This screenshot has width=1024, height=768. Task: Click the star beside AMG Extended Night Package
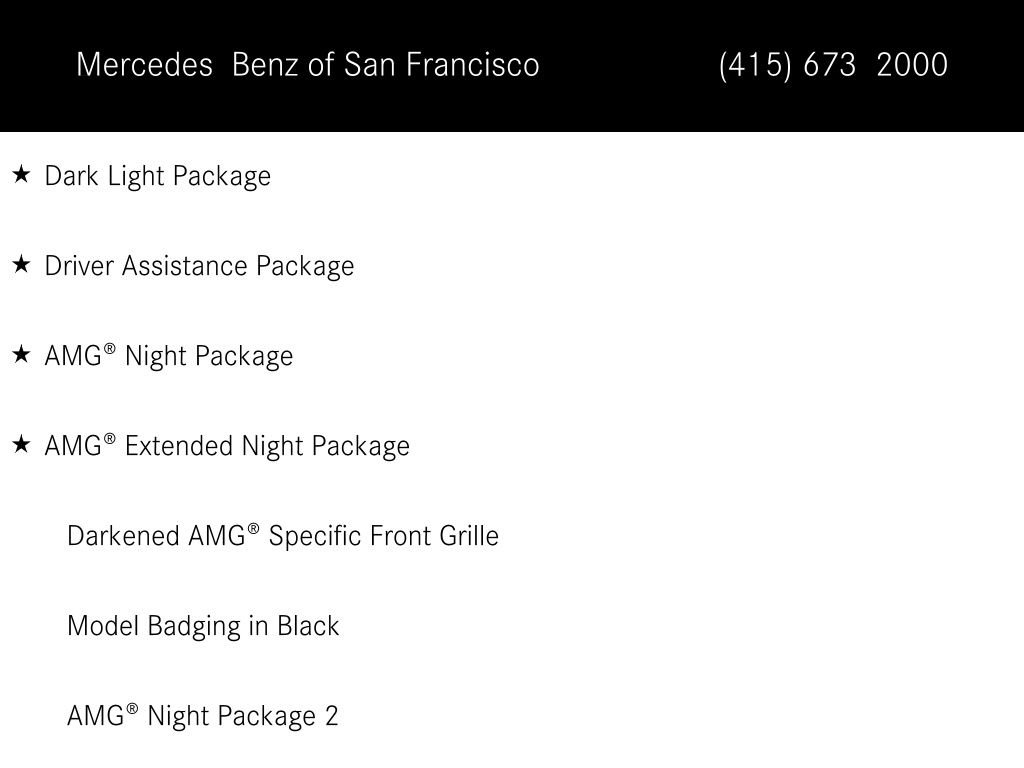[x=22, y=445]
